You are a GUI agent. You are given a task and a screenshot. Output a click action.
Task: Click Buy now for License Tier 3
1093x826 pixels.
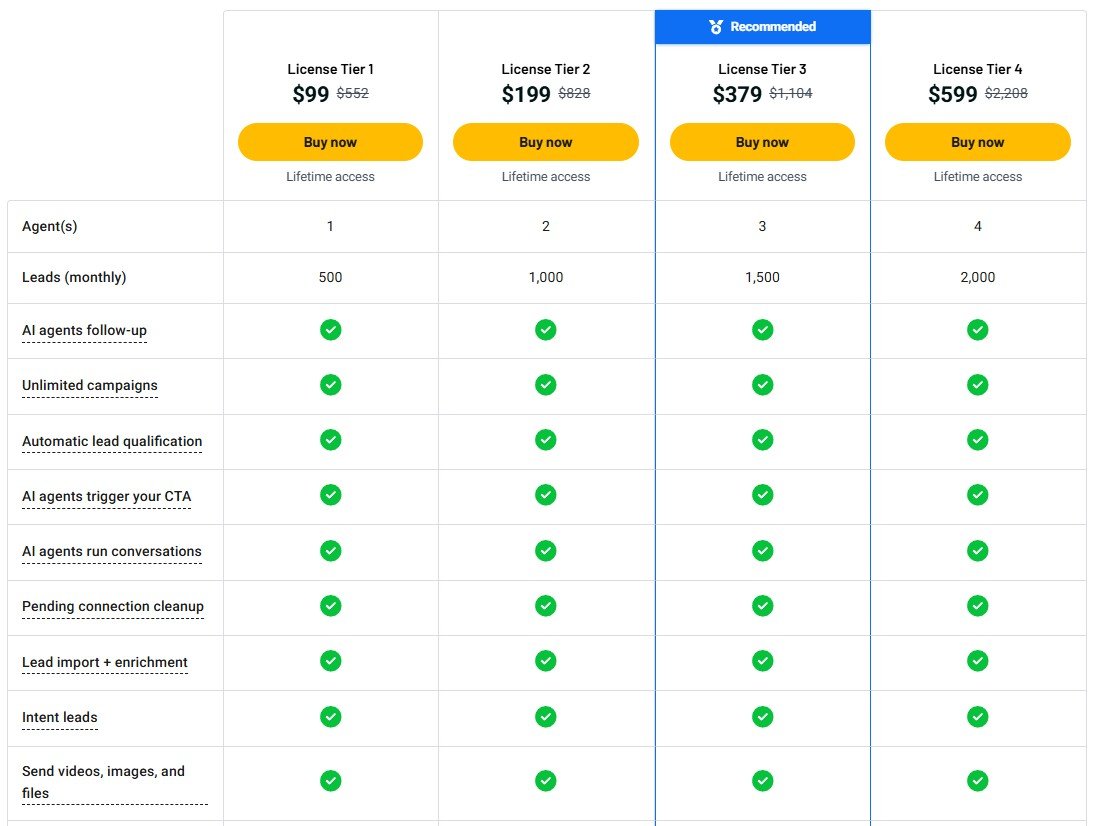point(762,142)
